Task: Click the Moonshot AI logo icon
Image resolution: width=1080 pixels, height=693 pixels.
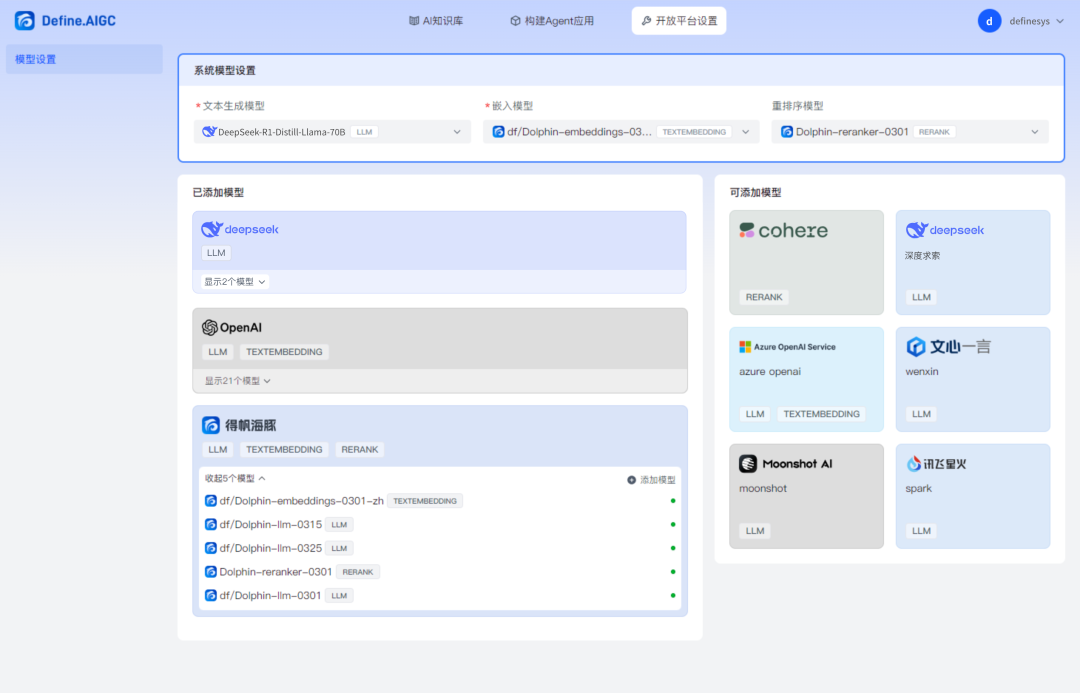Action: point(748,464)
